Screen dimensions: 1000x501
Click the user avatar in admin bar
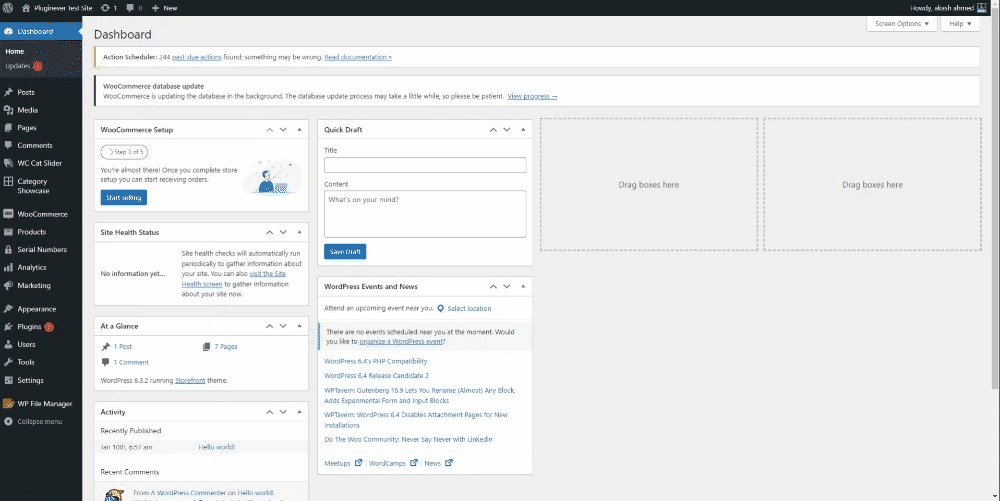[x=982, y=8]
